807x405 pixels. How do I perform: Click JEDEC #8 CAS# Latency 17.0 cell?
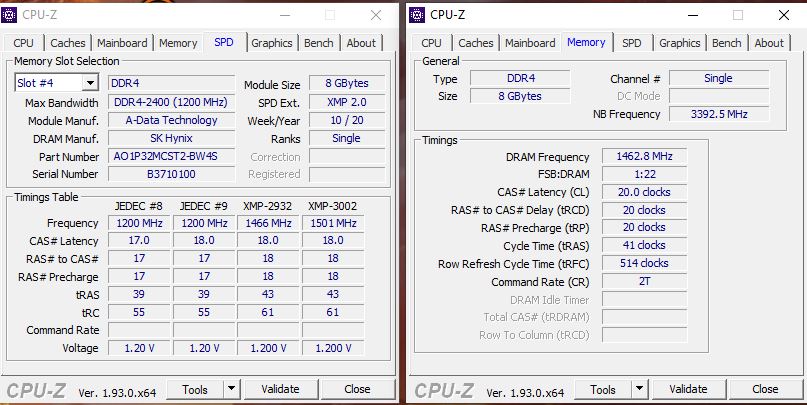pyautogui.click(x=139, y=241)
